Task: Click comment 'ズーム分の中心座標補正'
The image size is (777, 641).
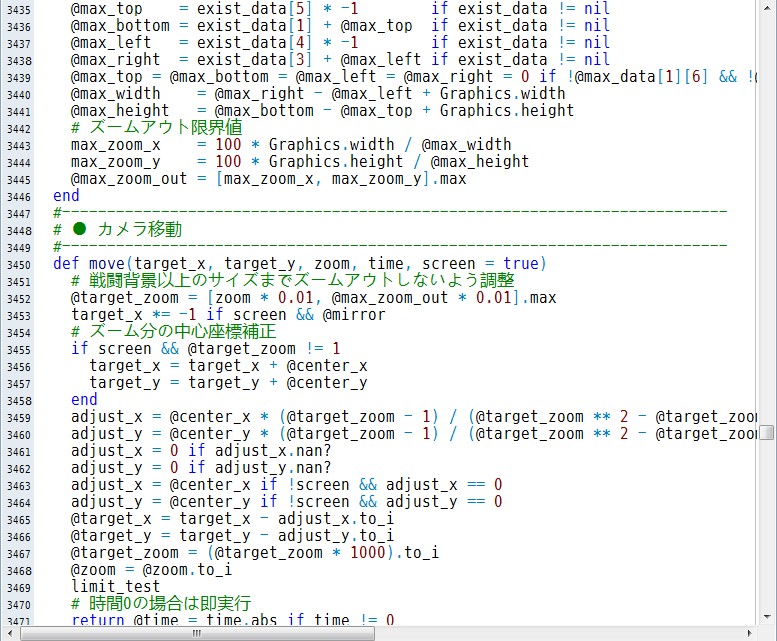Action: tap(182, 331)
